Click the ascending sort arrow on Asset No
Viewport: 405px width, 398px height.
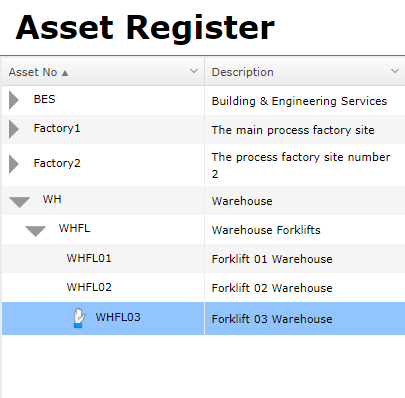click(65, 73)
